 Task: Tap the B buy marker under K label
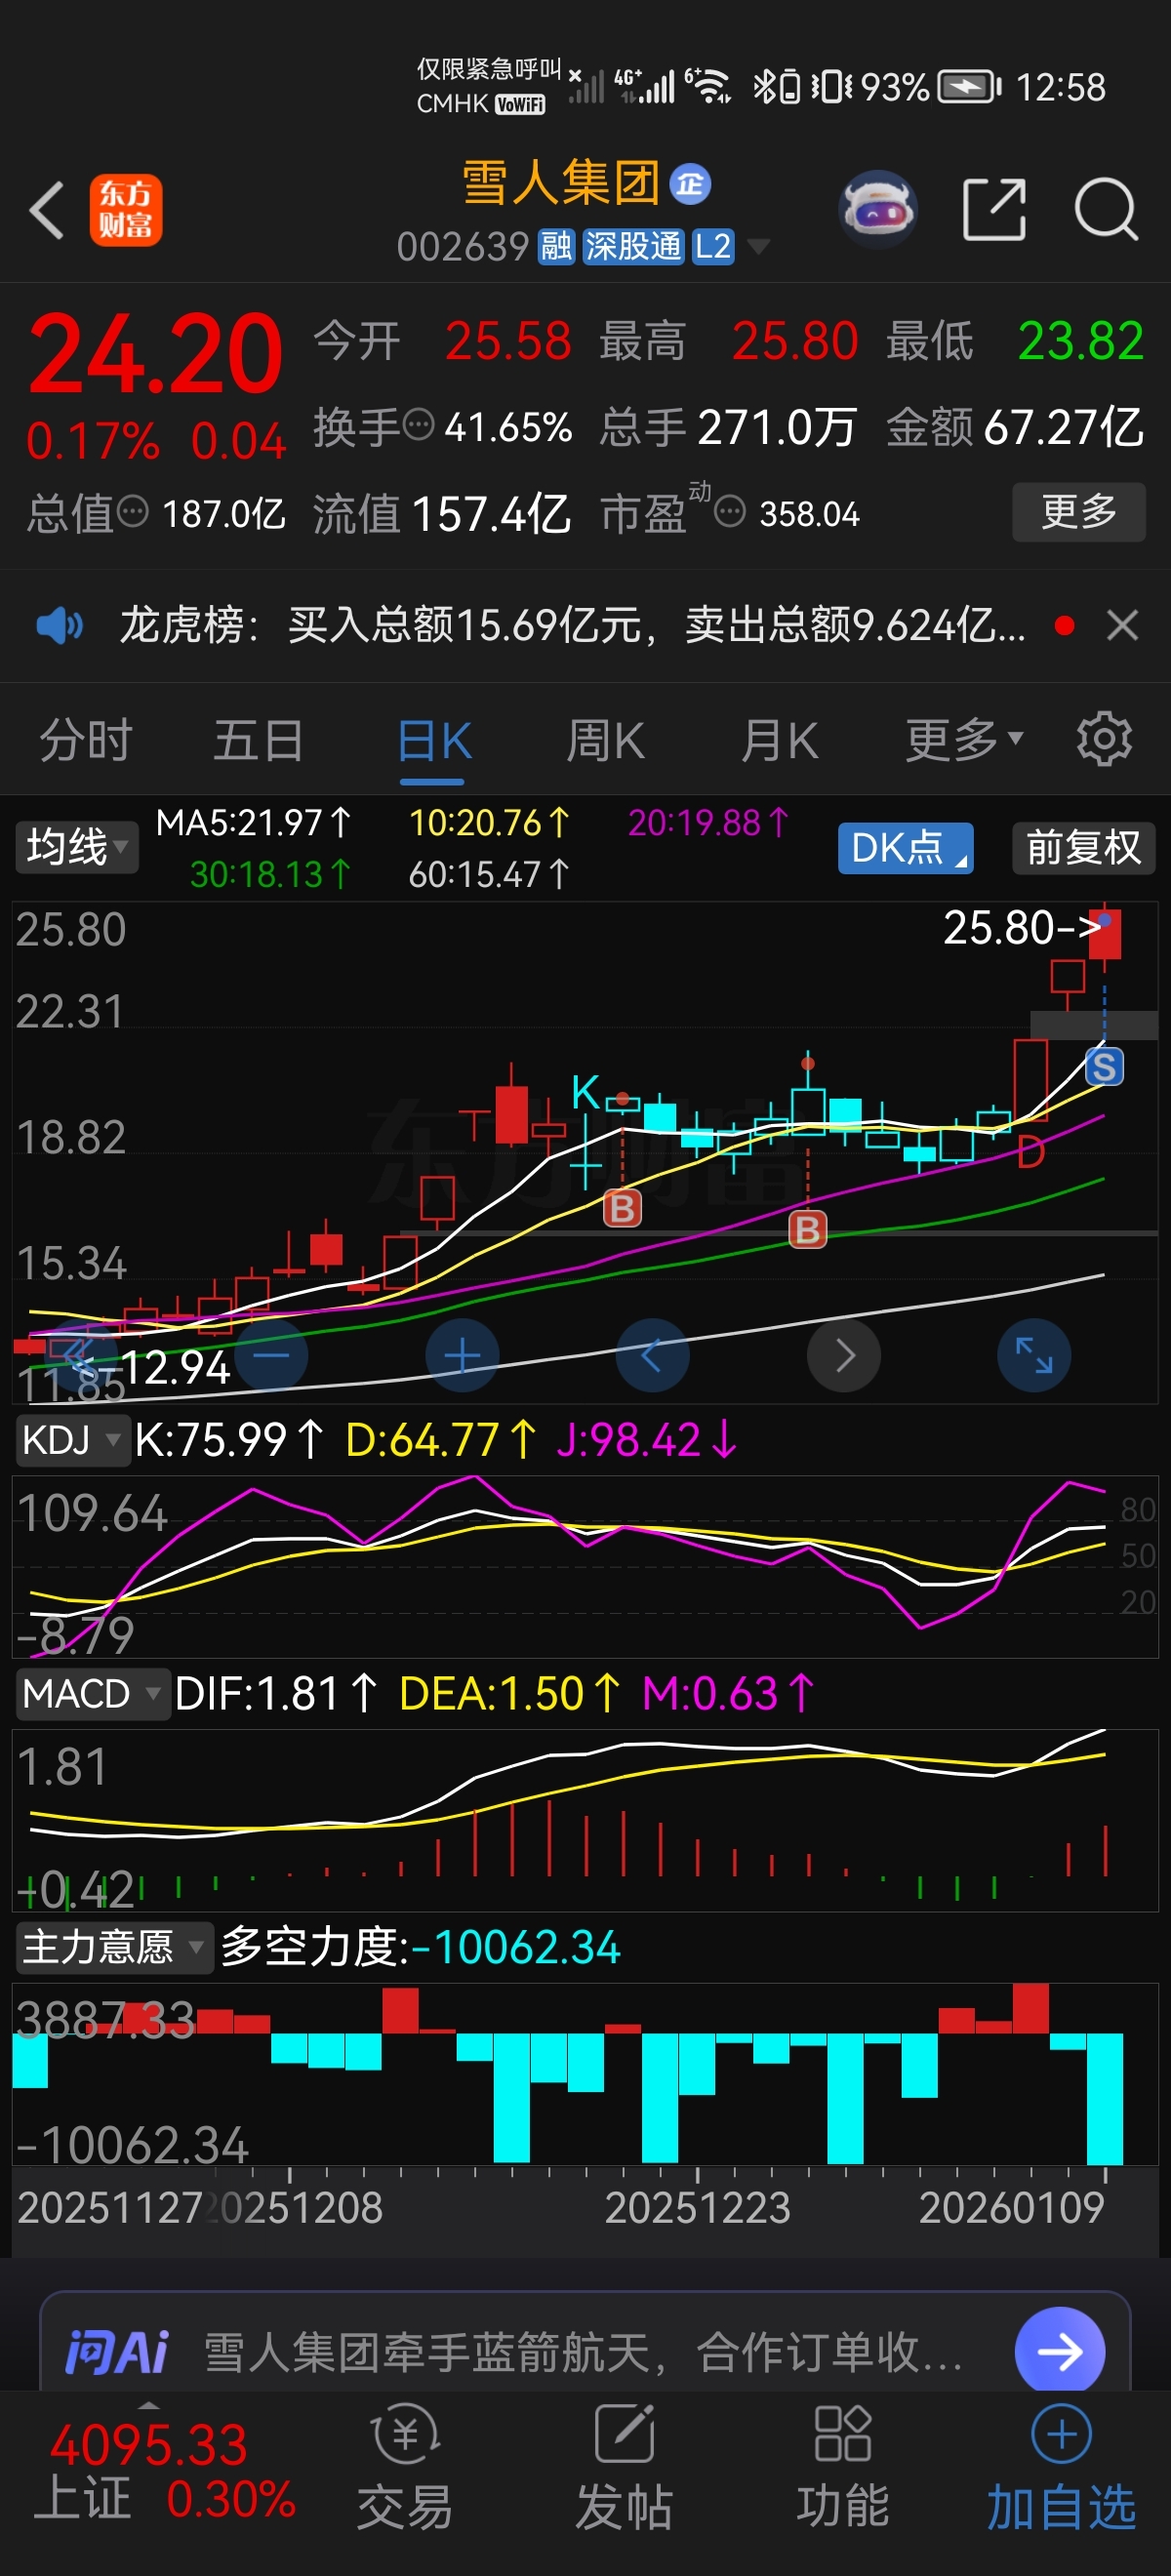tap(622, 1208)
